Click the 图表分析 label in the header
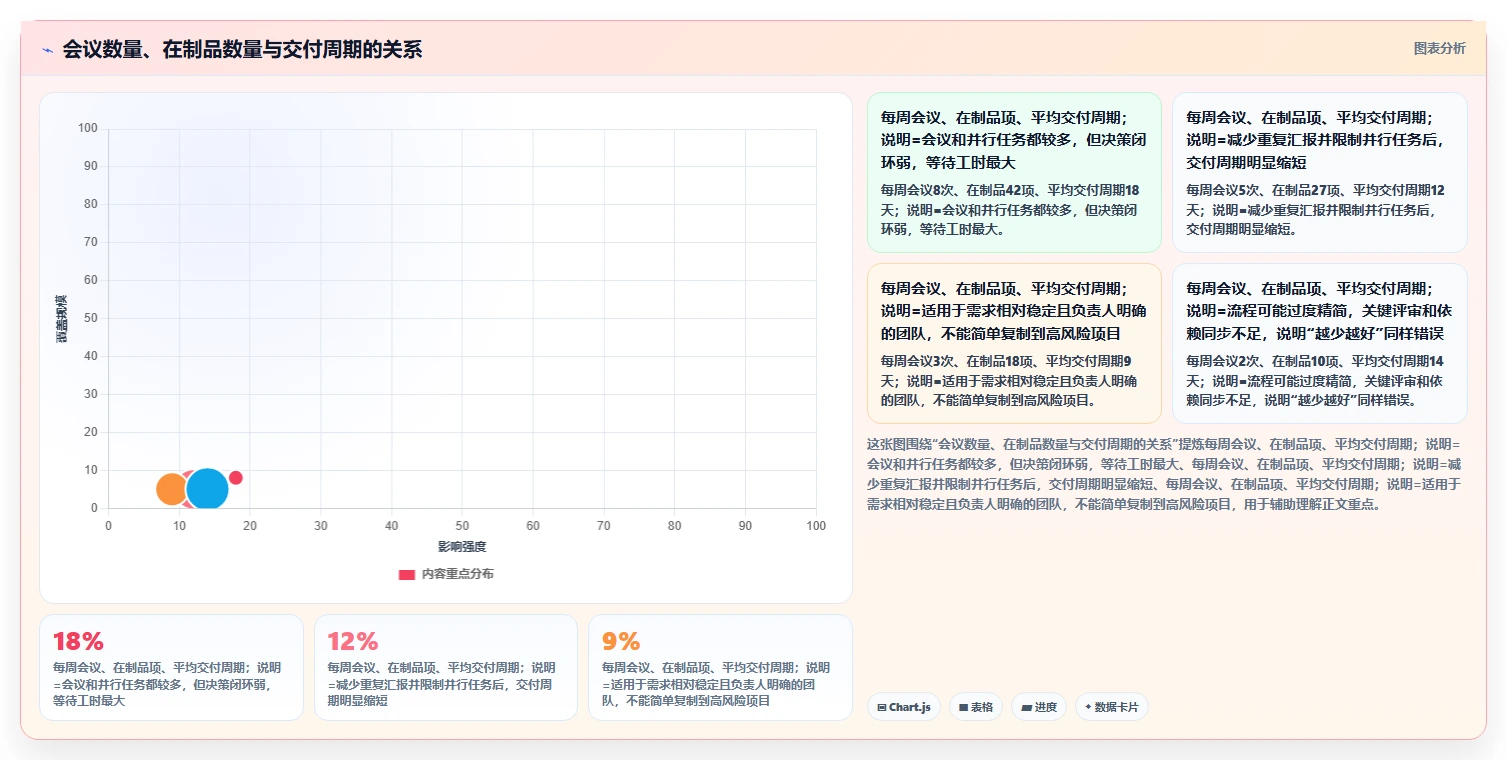The width and height of the screenshot is (1507, 760). [x=1440, y=48]
